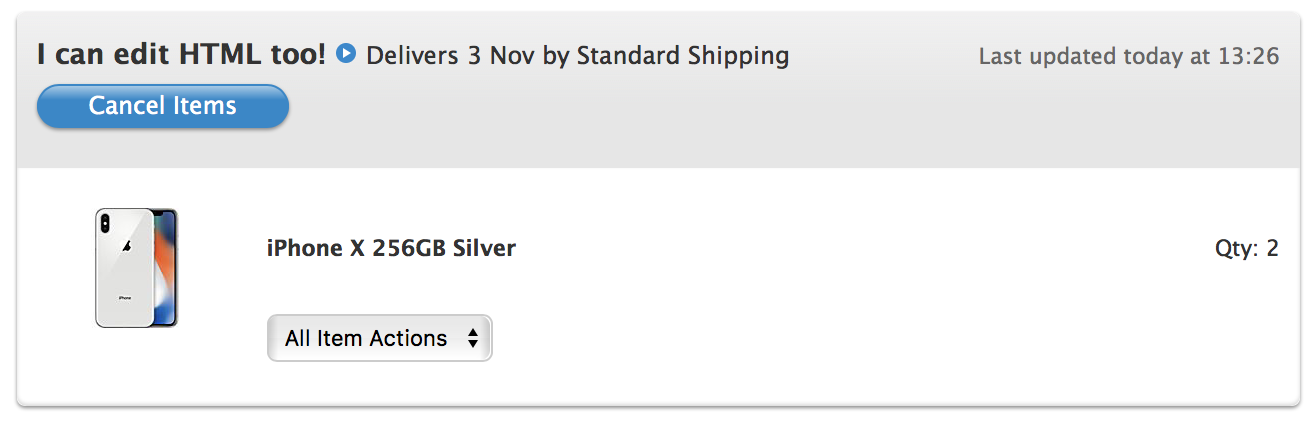Click the Apple logo on the iPhone image
1316x424 pixels.
(x=125, y=246)
